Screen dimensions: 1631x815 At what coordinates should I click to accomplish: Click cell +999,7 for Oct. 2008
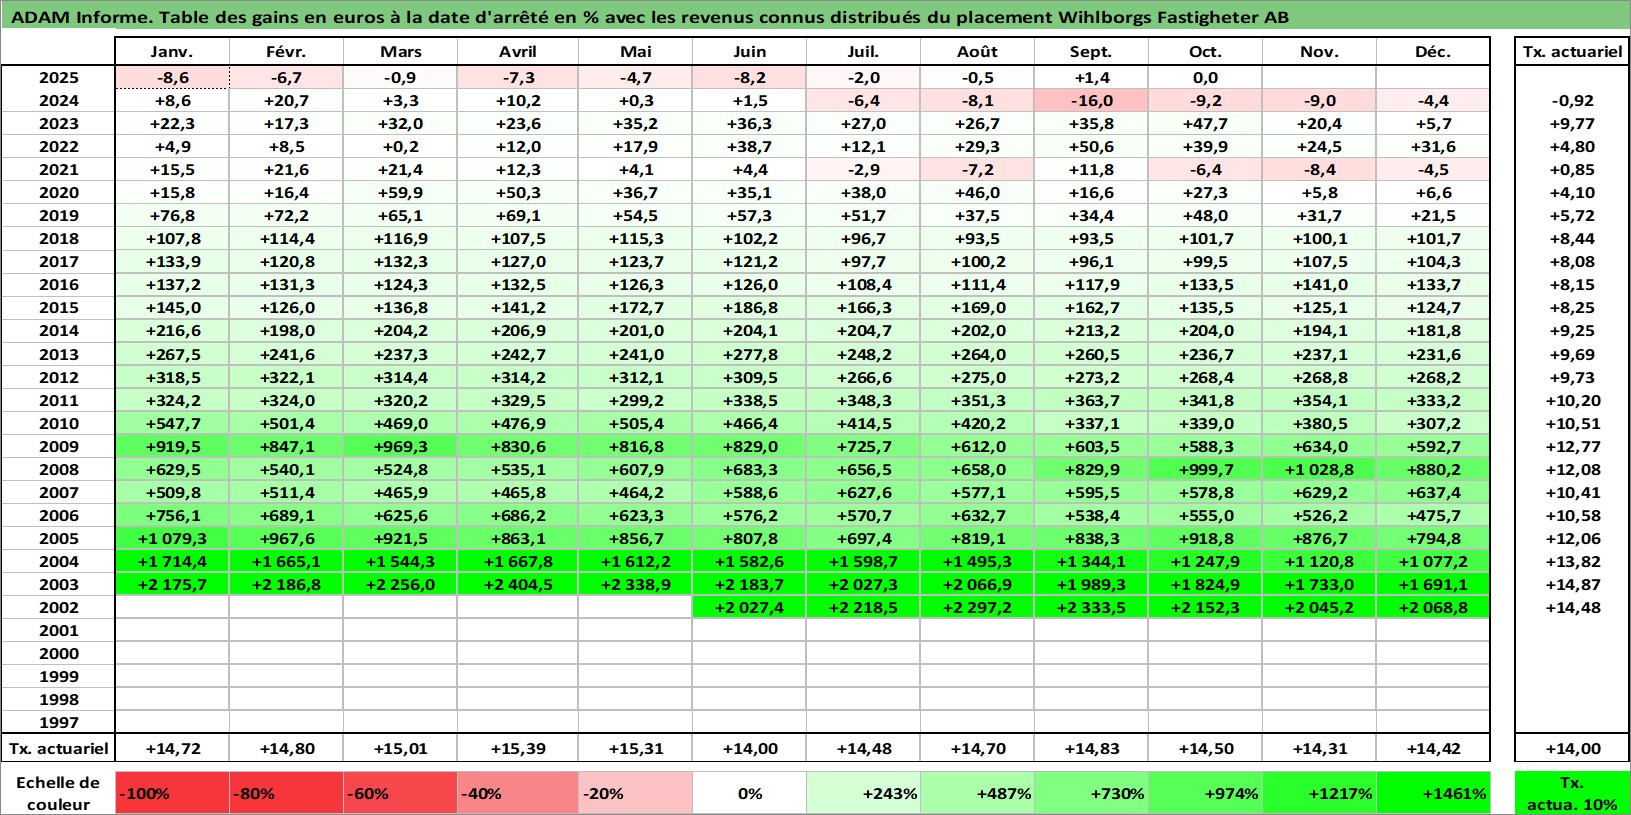click(1205, 469)
